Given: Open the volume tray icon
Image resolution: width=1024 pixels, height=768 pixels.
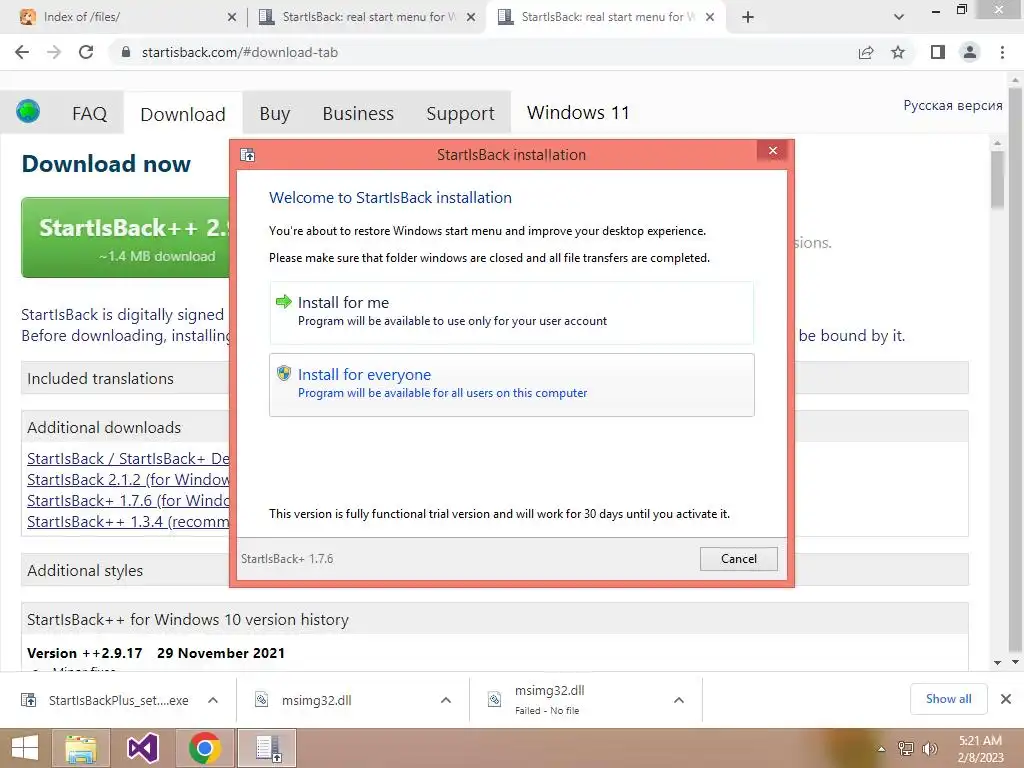Looking at the screenshot, I should [x=929, y=749].
